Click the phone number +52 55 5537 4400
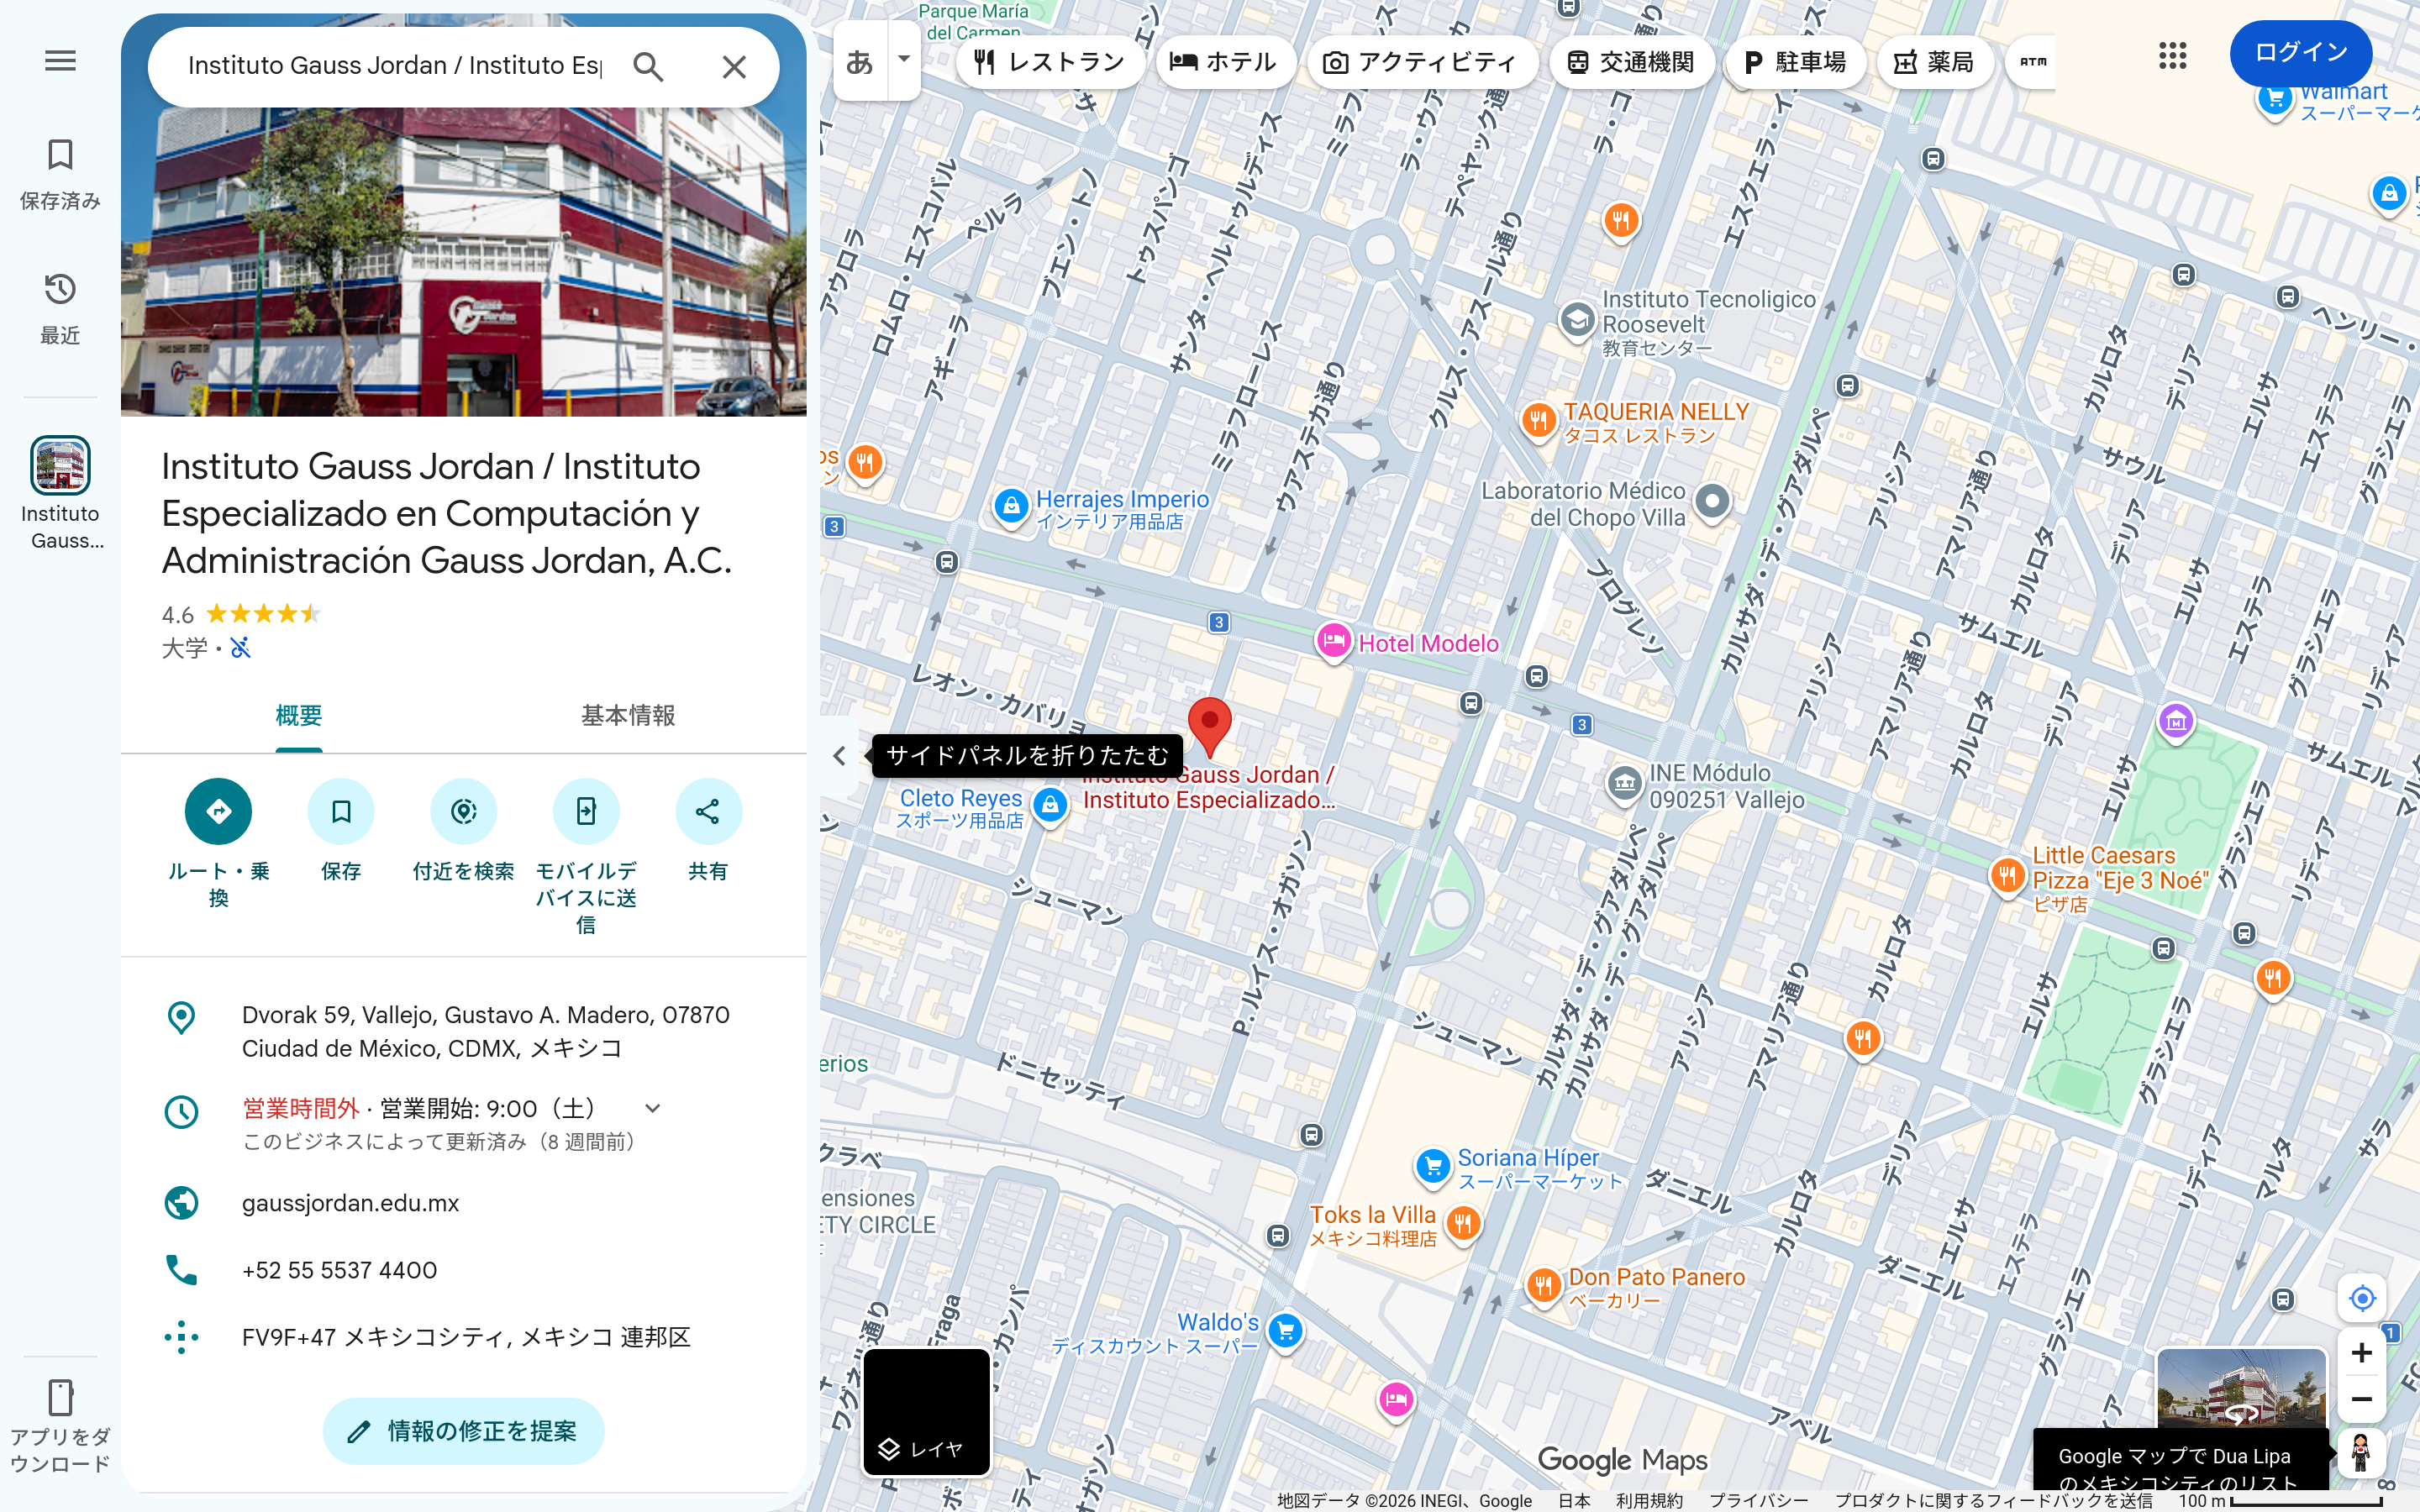 click(x=339, y=1270)
